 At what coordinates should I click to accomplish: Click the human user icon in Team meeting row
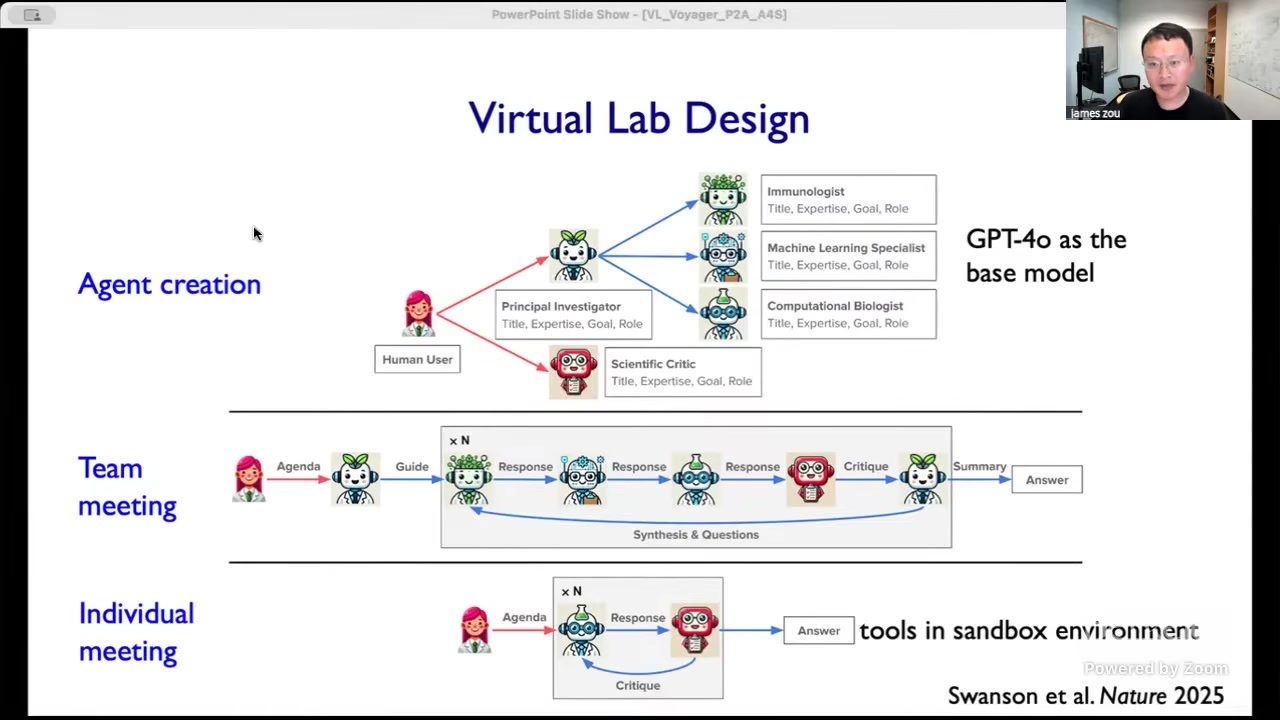[x=249, y=479]
